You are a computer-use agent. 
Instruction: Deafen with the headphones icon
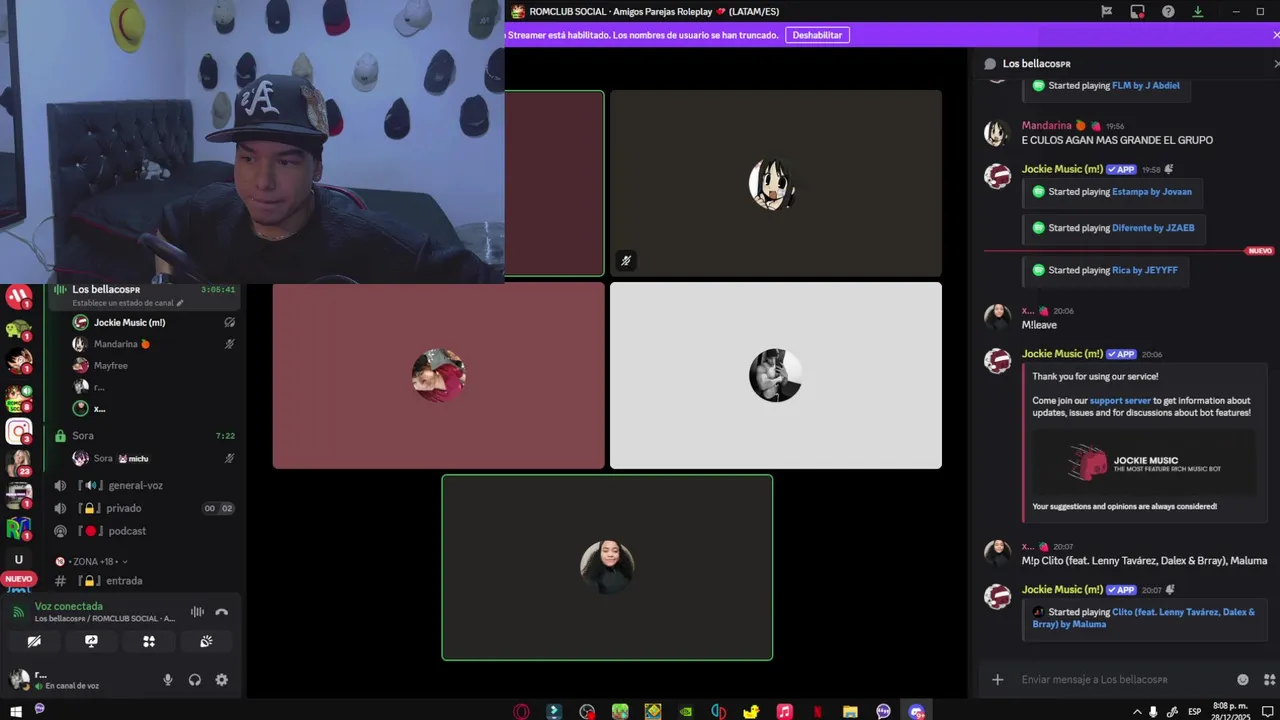click(195, 680)
